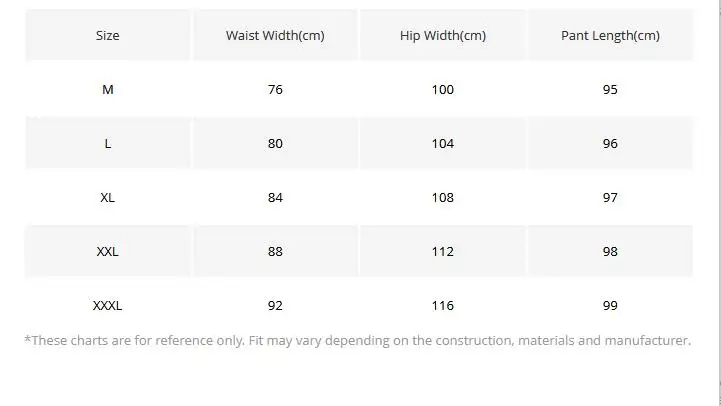The image size is (721, 406).
Task: Select the L size row label
Action: click(108, 143)
